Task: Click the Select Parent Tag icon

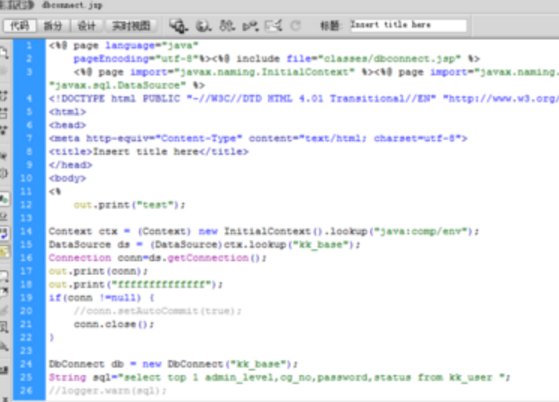Action: (x=4, y=156)
